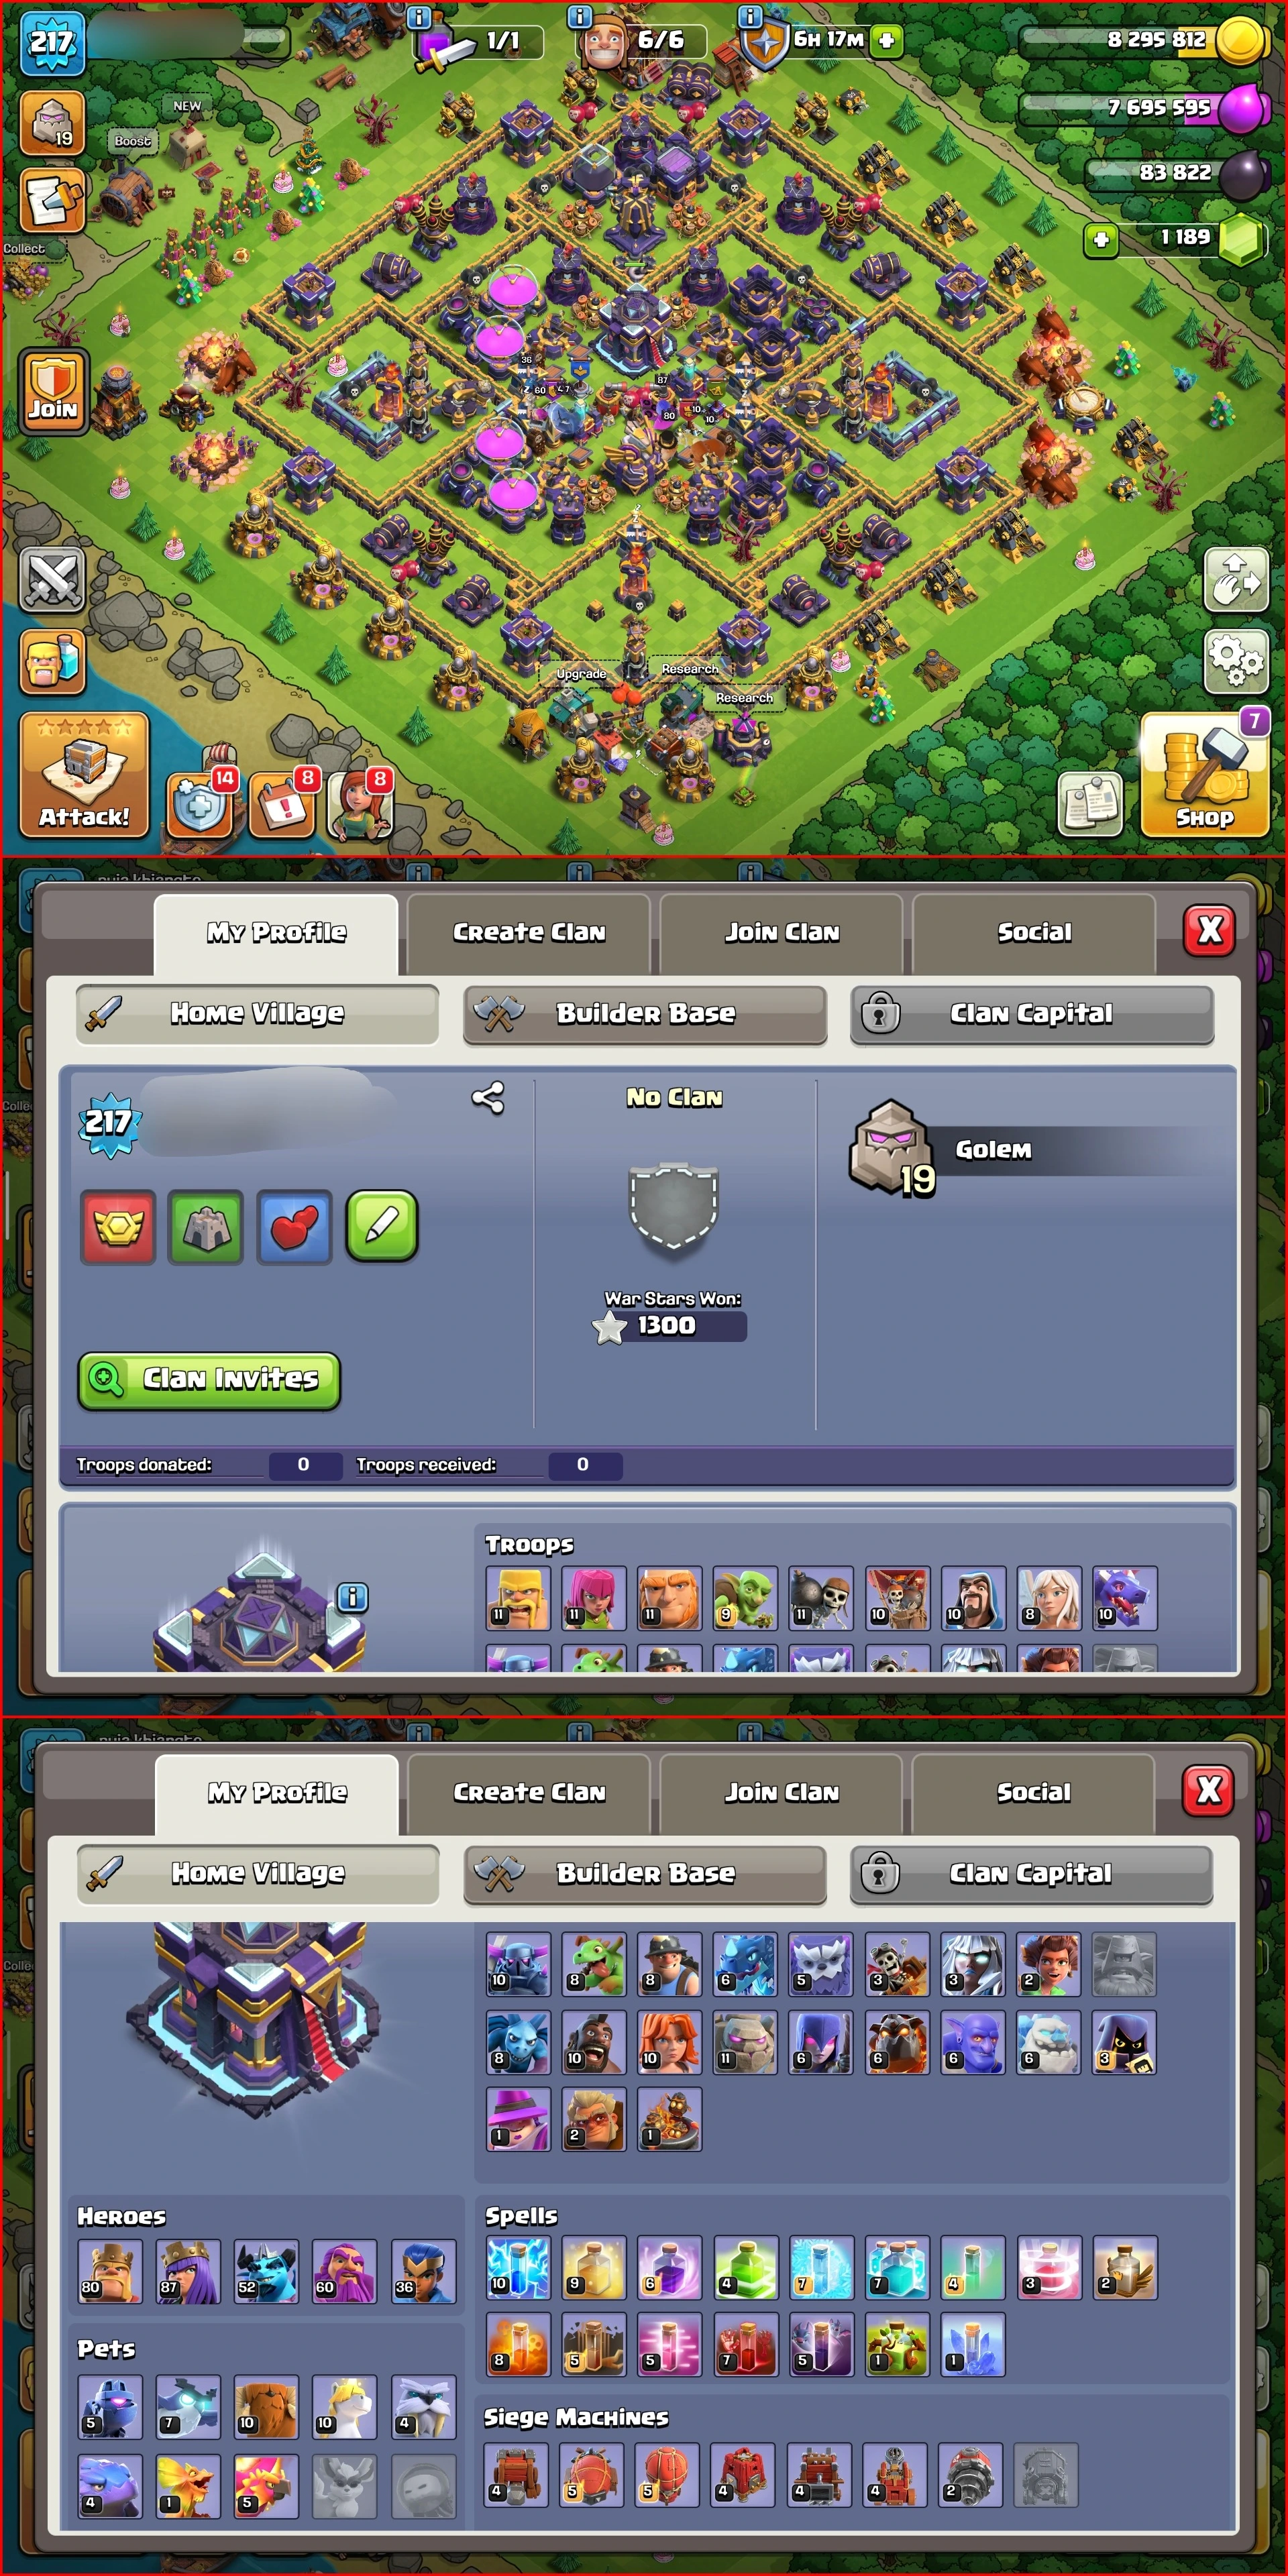Open the settings gears icon

tap(1236, 661)
